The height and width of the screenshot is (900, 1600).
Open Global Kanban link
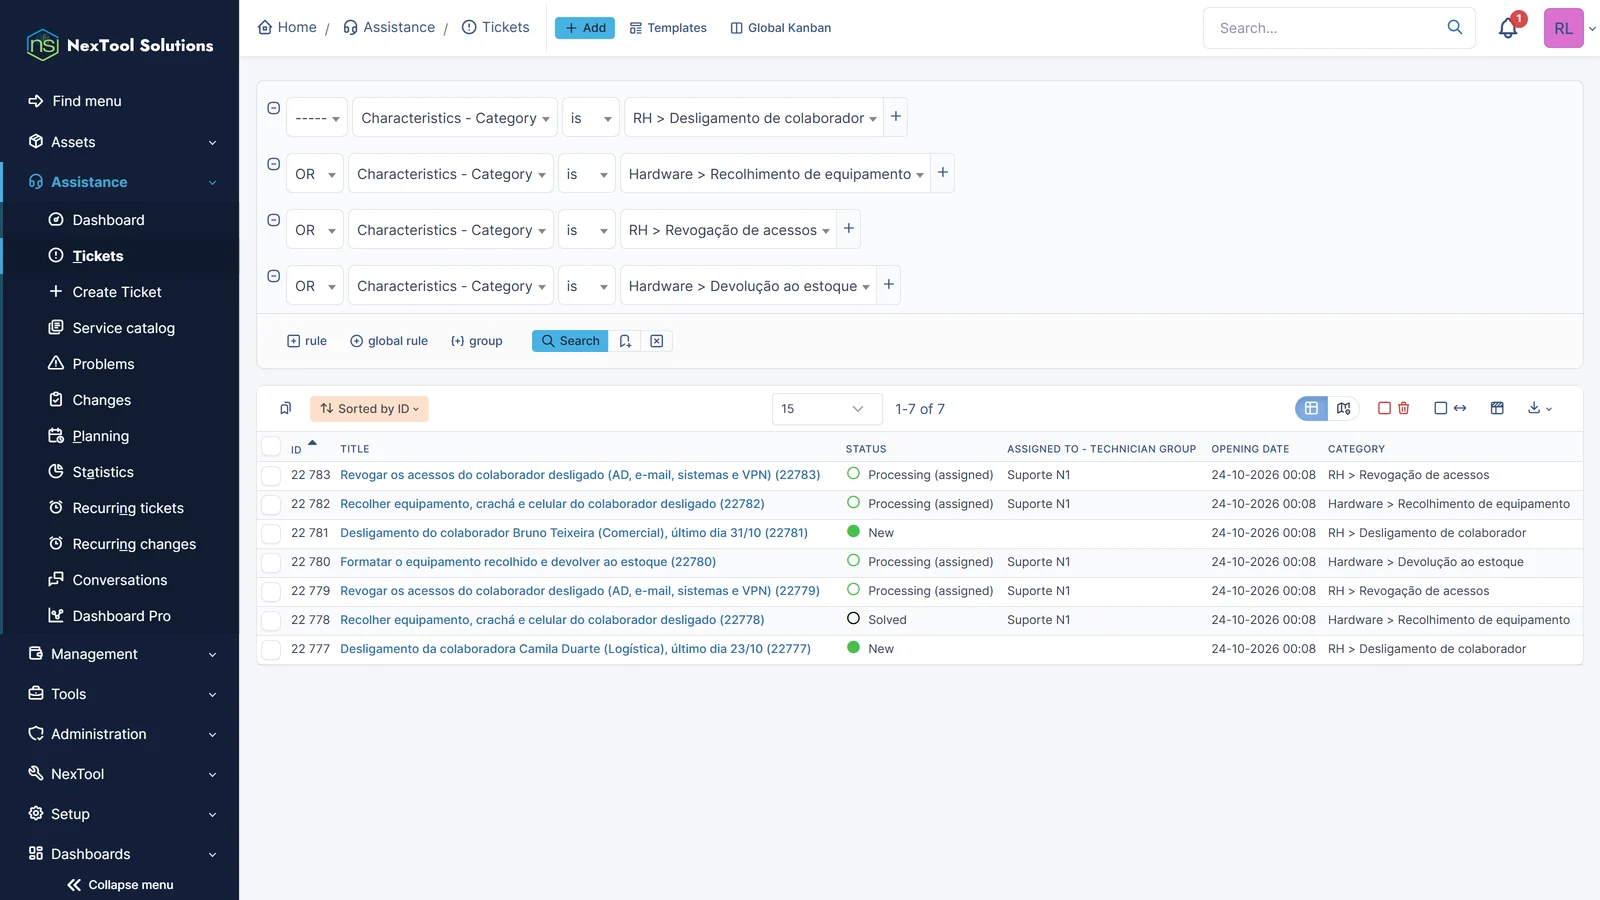pyautogui.click(x=781, y=28)
